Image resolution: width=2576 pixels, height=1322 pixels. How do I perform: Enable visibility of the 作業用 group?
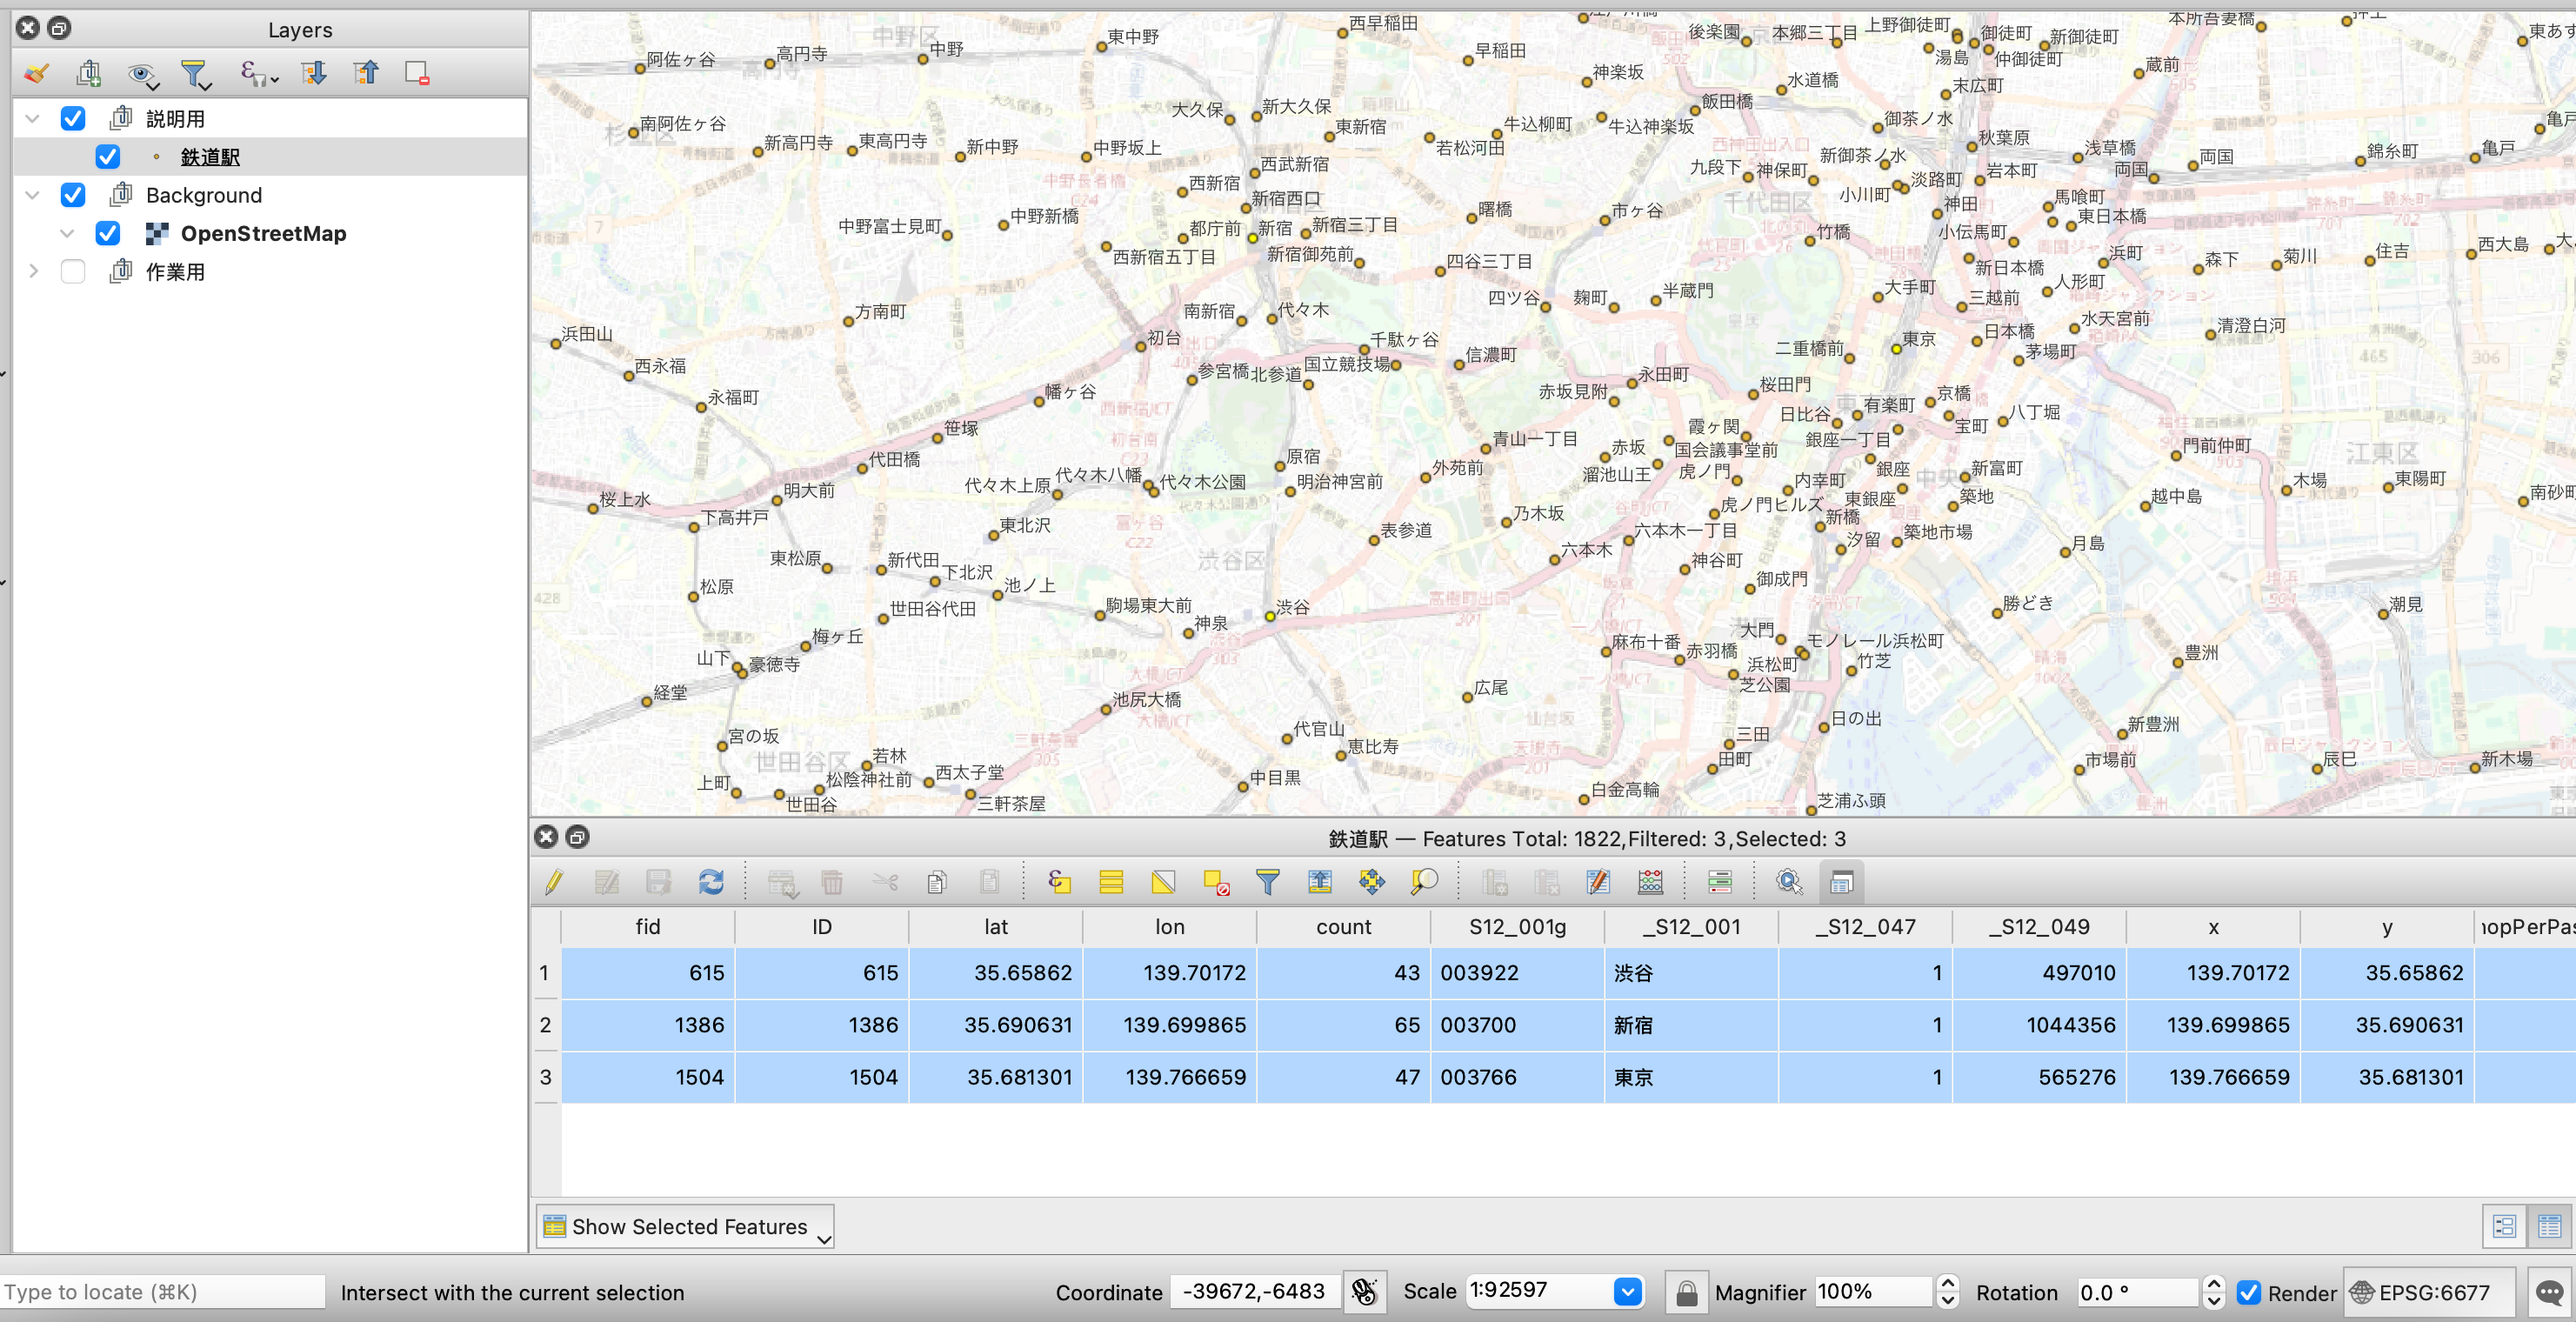coord(72,271)
